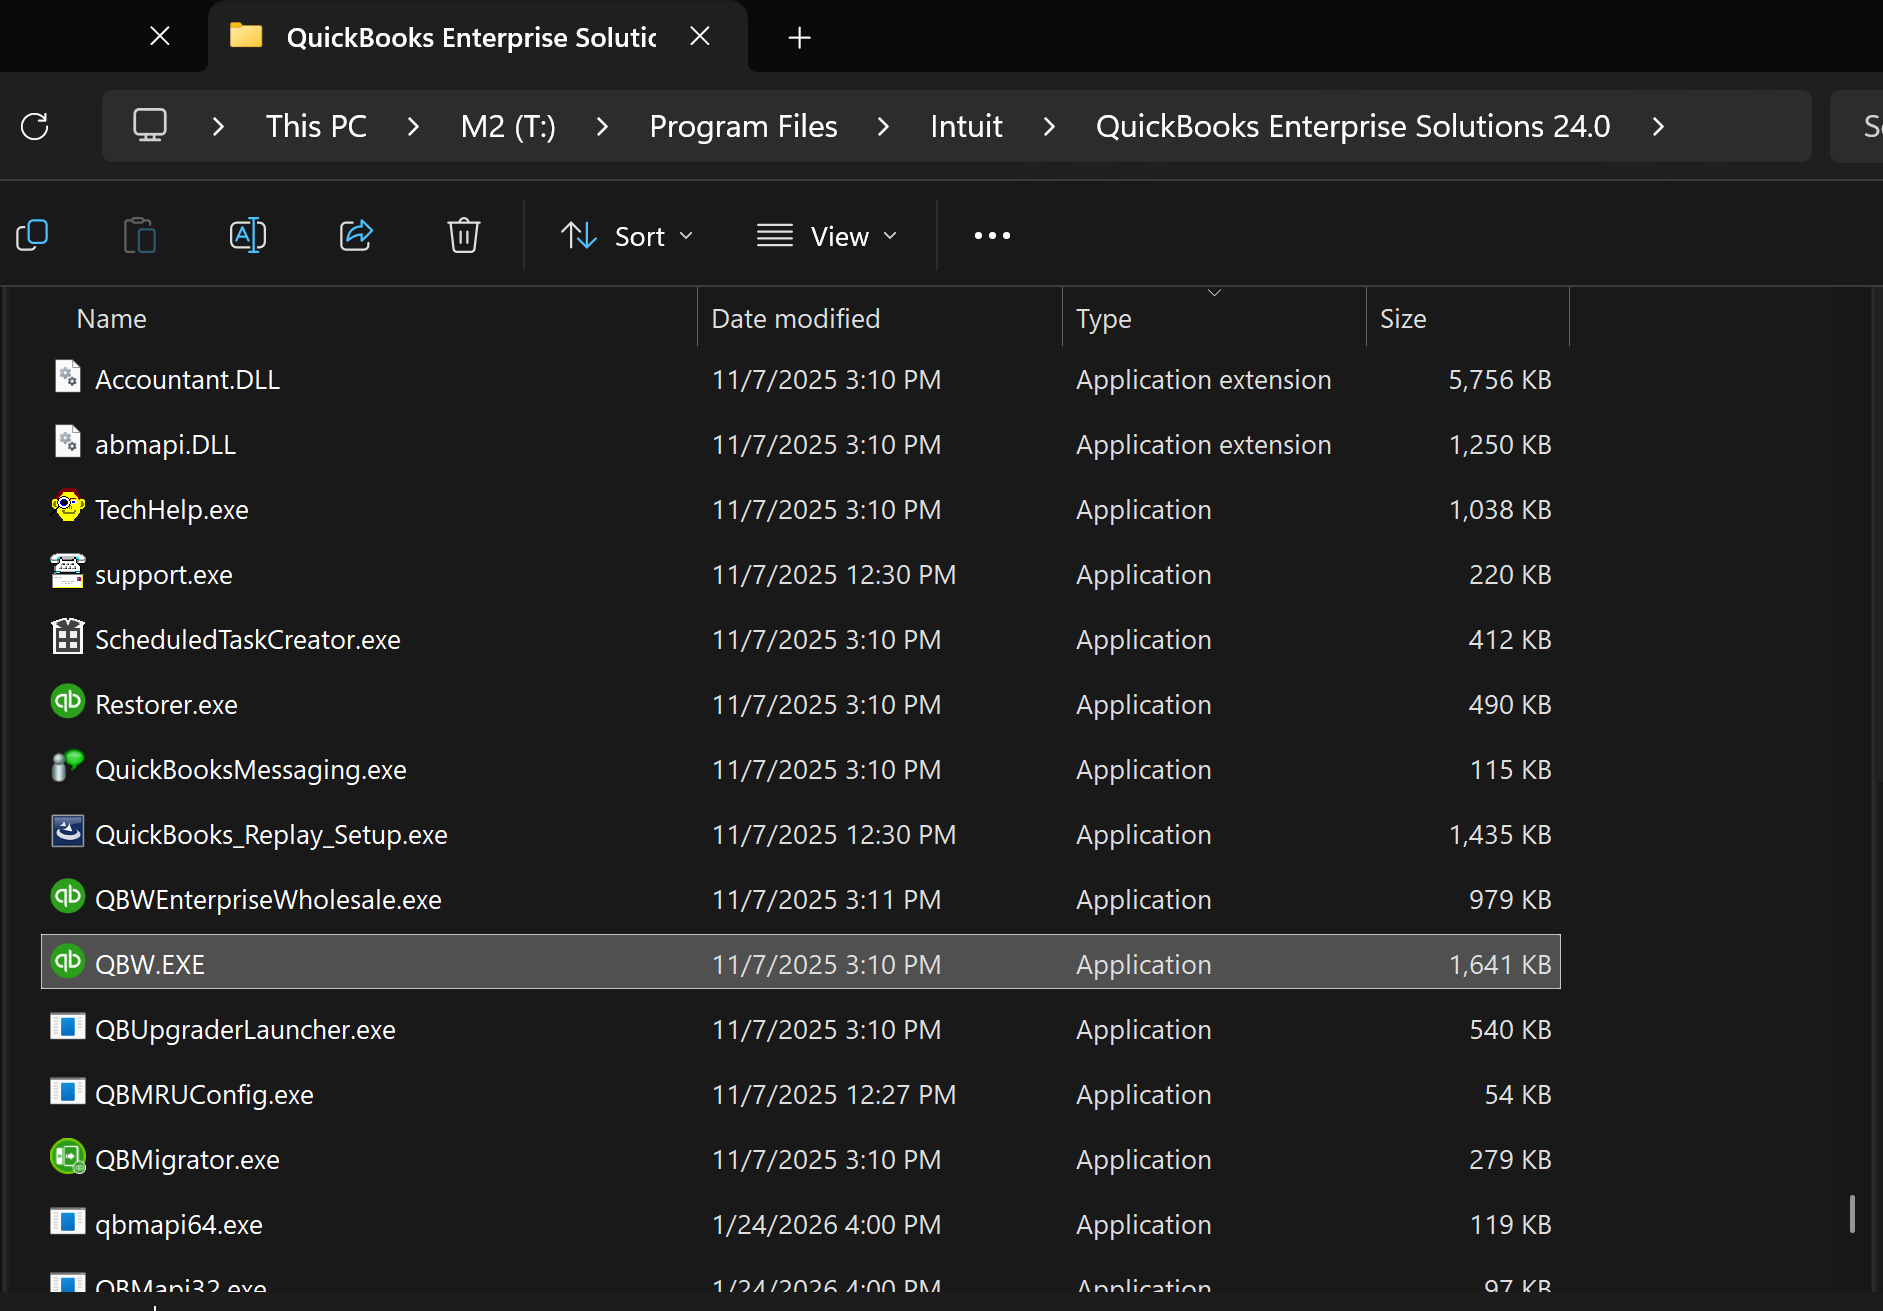Screen dimensions: 1883x1311
Task: Expand chevron after Intuit
Action: (1049, 127)
